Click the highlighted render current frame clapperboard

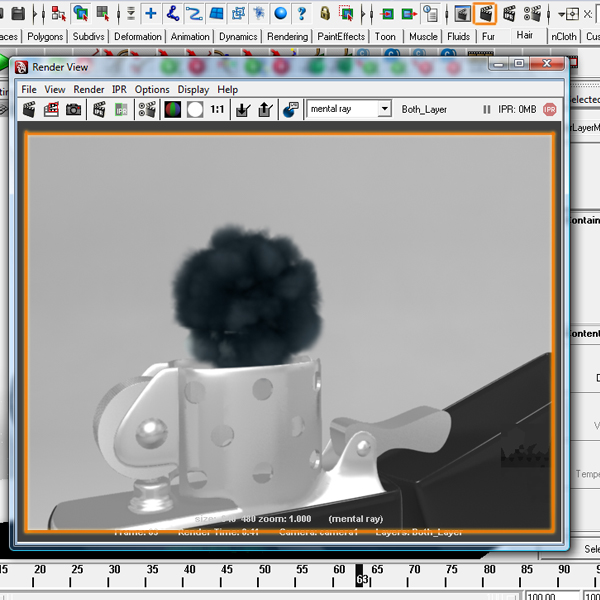[485, 14]
